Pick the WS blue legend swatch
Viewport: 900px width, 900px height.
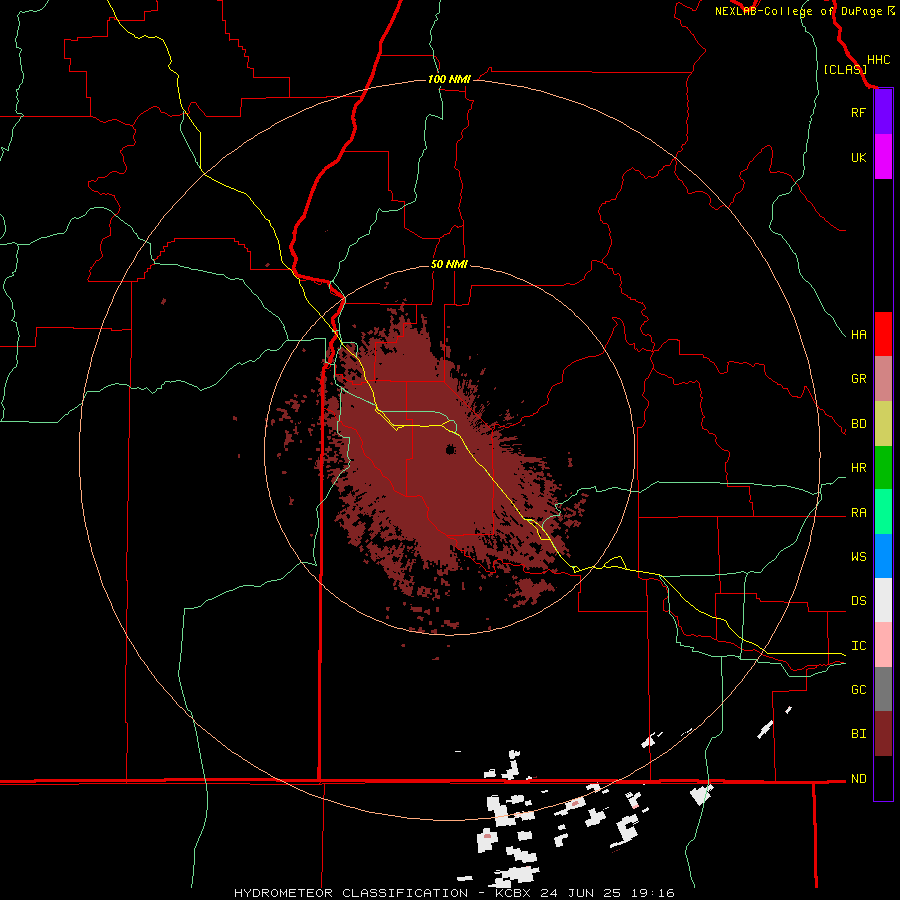tap(883, 556)
